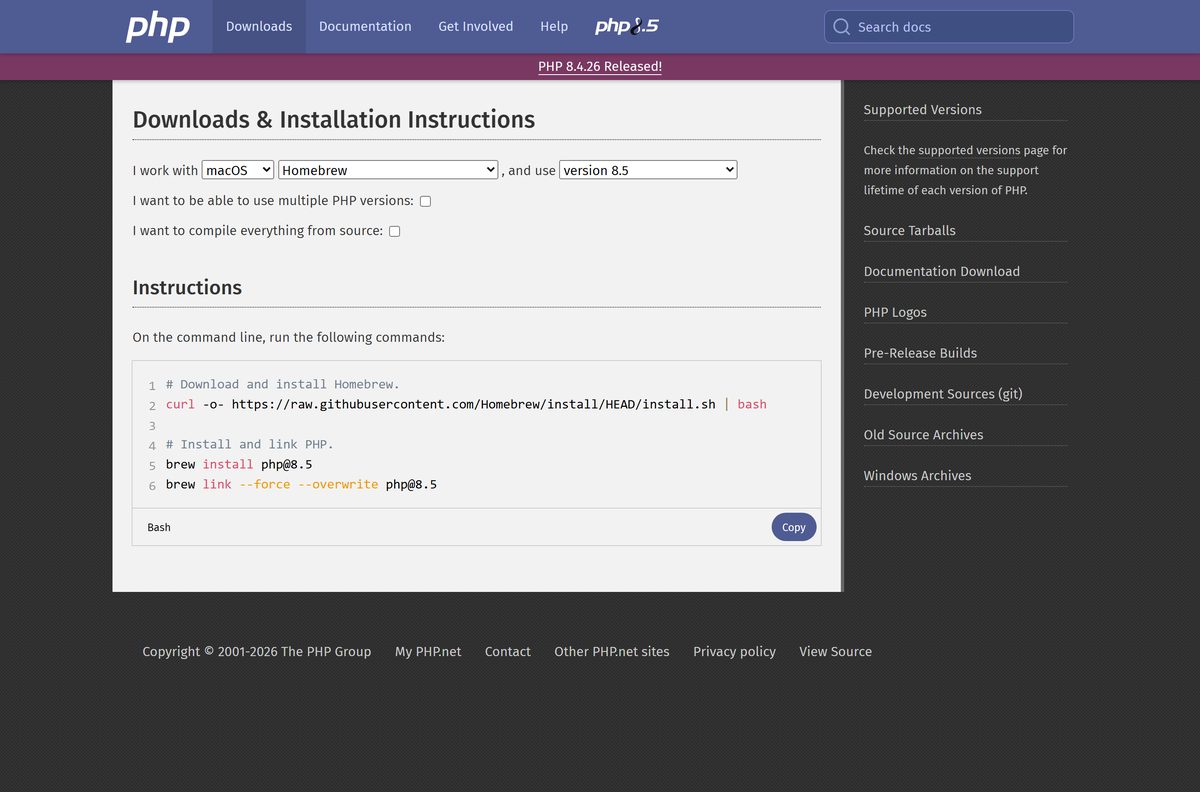Click the 'Bash' language label
The height and width of the screenshot is (792, 1200).
tap(159, 527)
